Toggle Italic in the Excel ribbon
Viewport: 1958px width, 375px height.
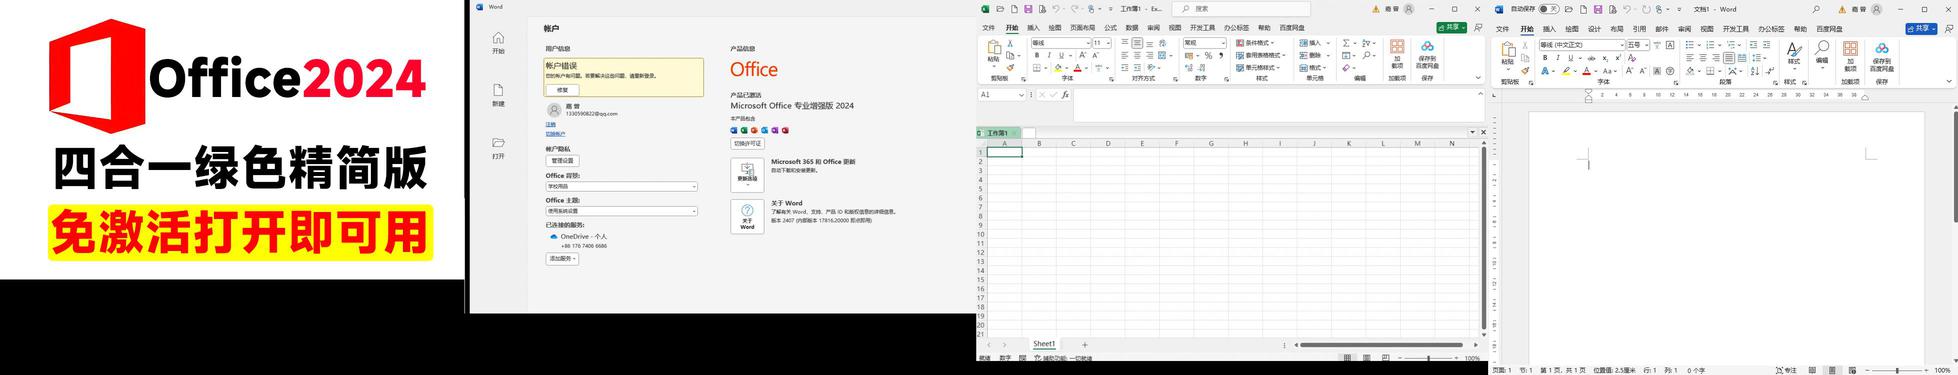(x=1049, y=55)
